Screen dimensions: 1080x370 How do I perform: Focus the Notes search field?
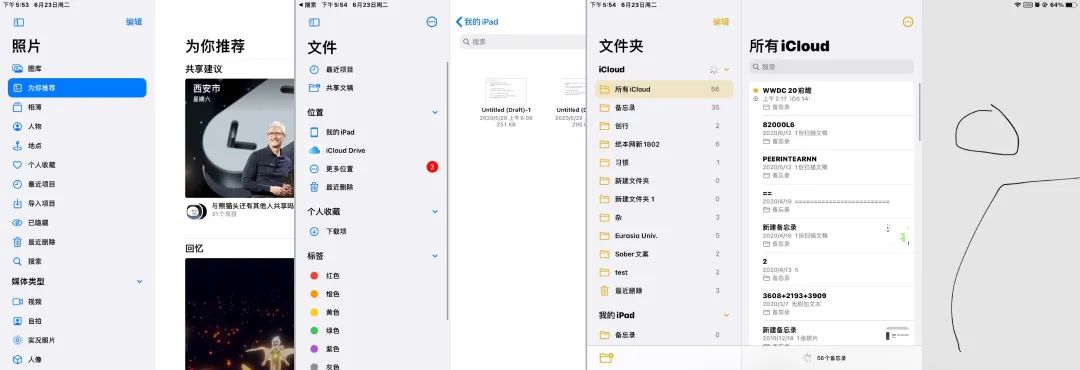click(x=831, y=67)
